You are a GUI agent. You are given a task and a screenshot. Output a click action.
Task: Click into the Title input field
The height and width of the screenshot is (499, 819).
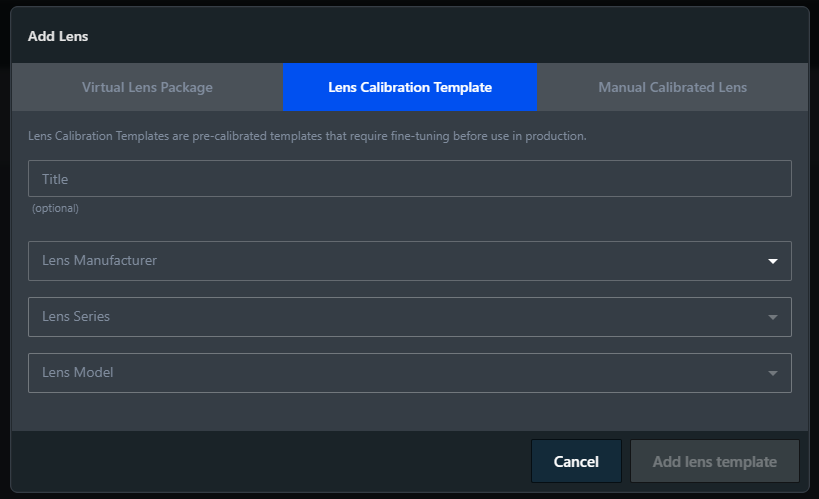pyautogui.click(x=410, y=179)
